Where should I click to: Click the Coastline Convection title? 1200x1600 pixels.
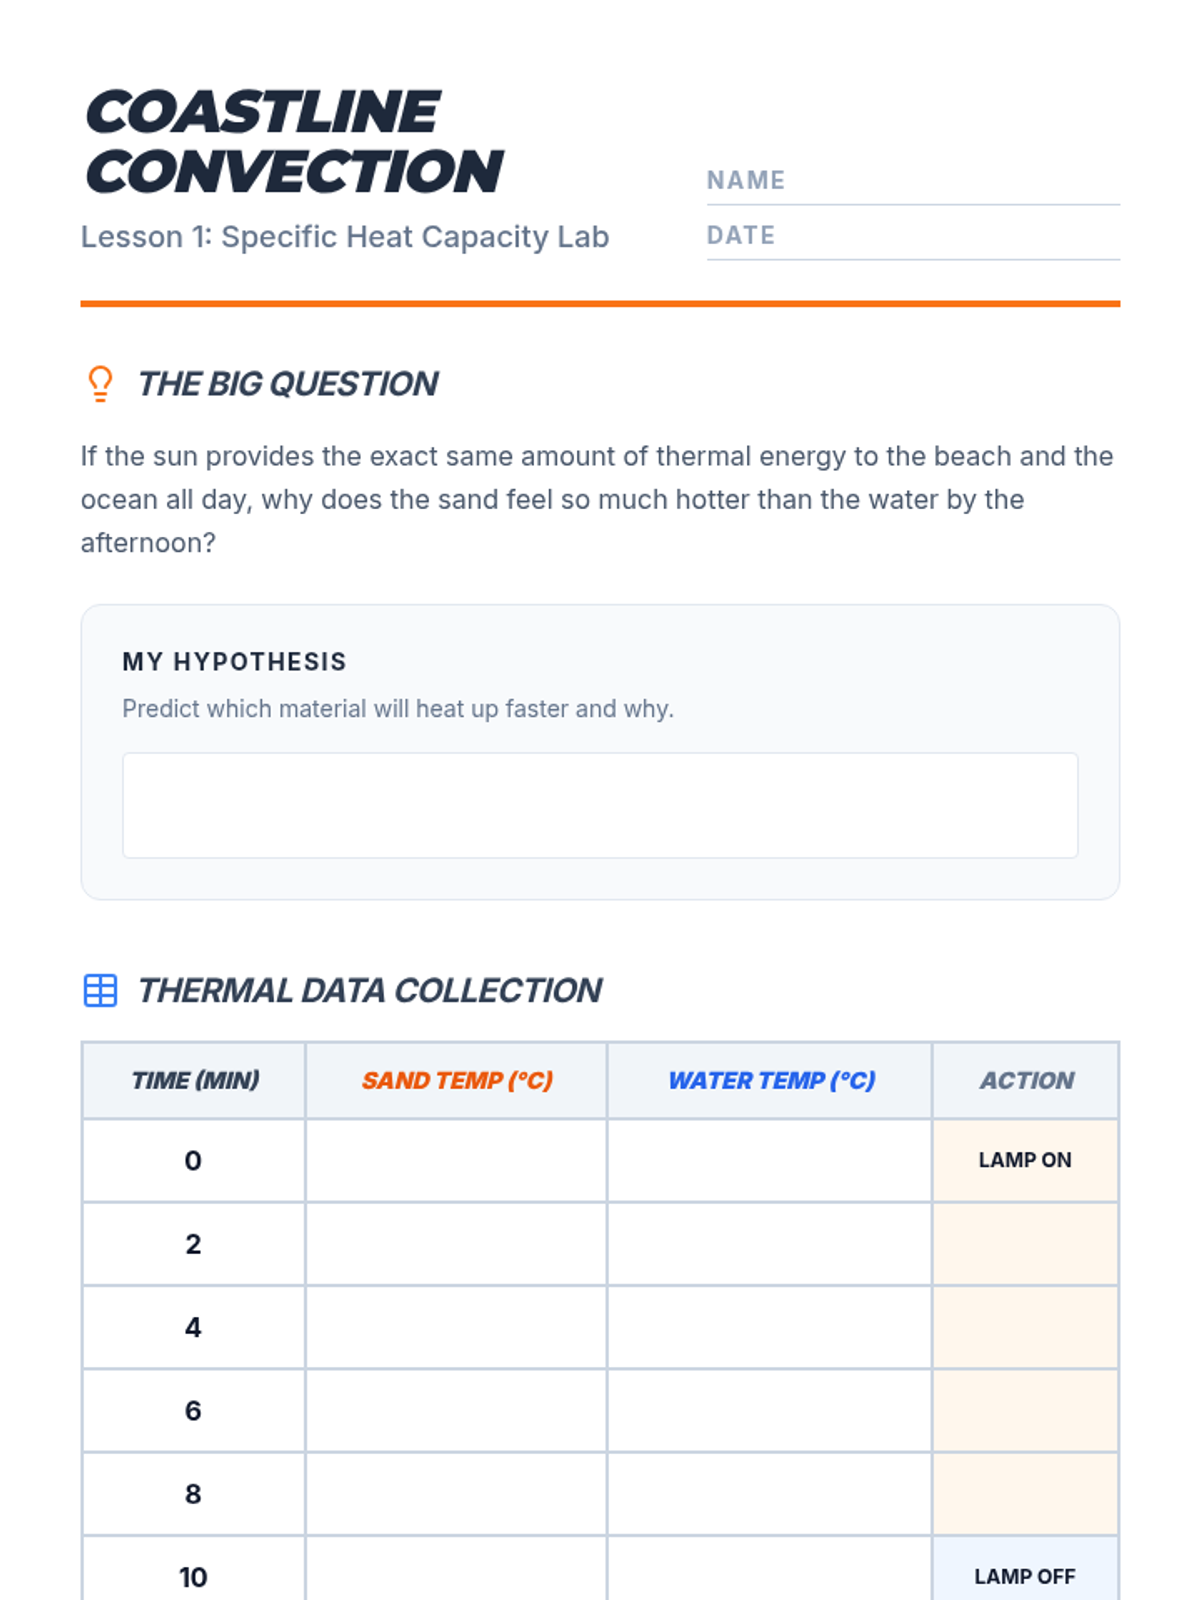[293, 141]
